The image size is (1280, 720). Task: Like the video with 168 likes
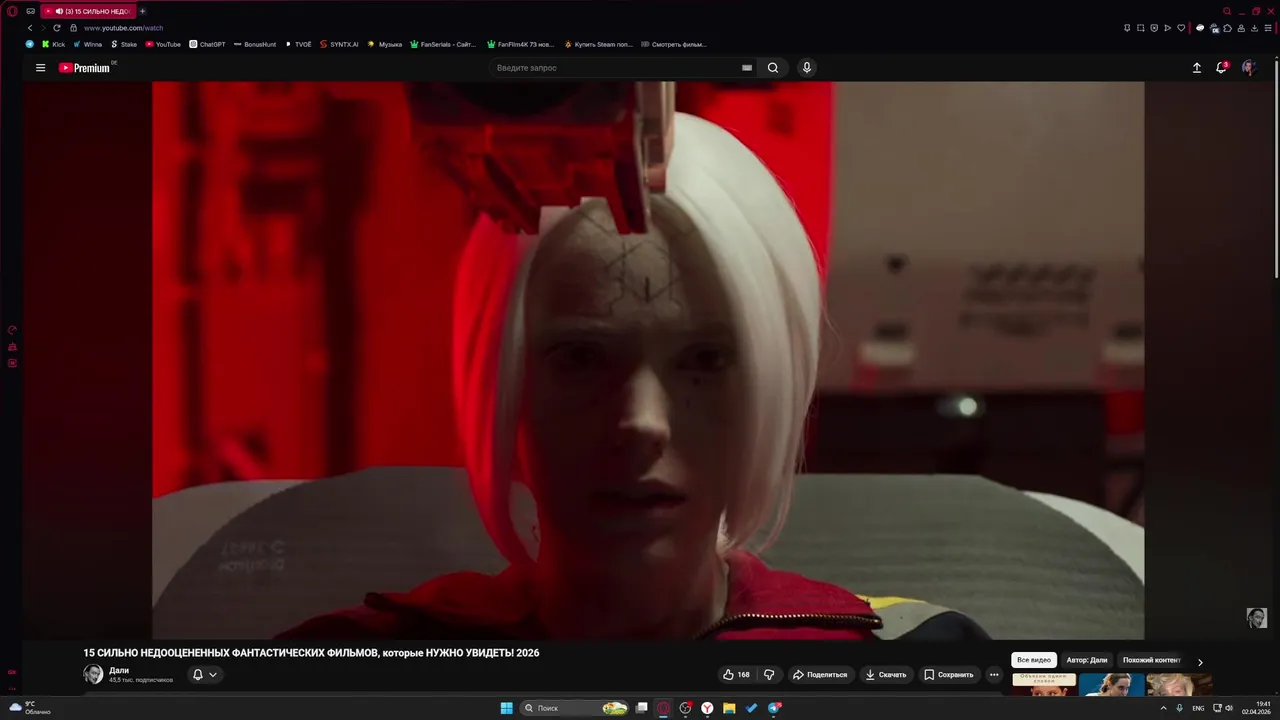[x=736, y=675]
